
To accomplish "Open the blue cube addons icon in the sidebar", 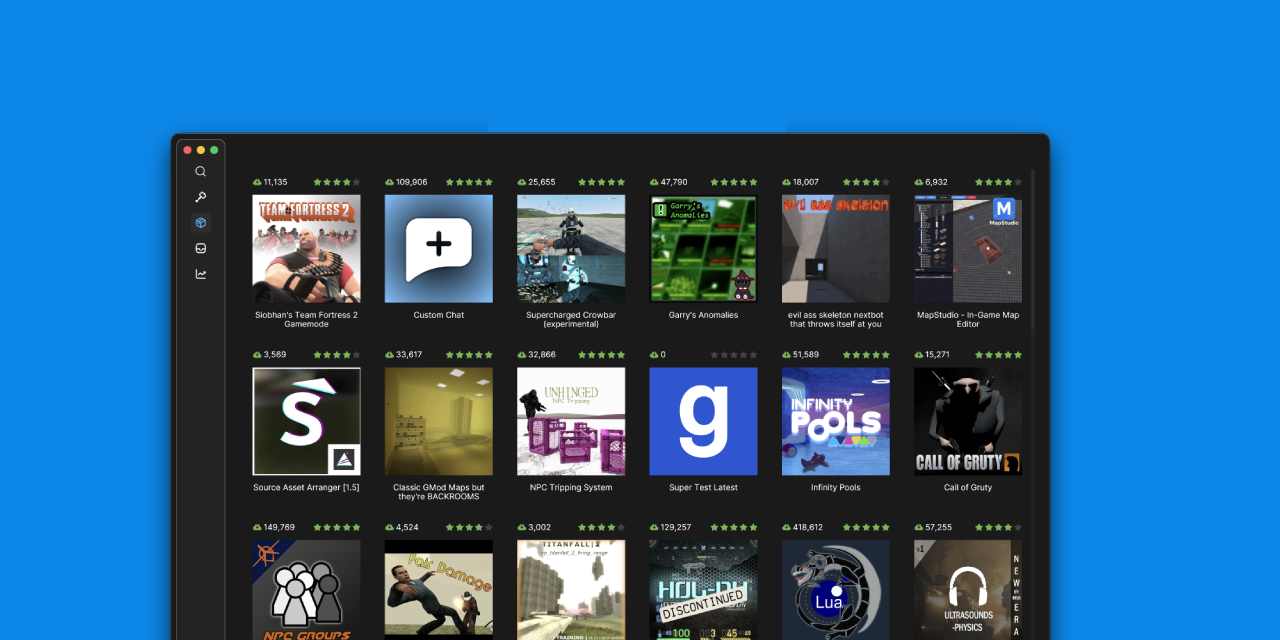I will tap(201, 223).
